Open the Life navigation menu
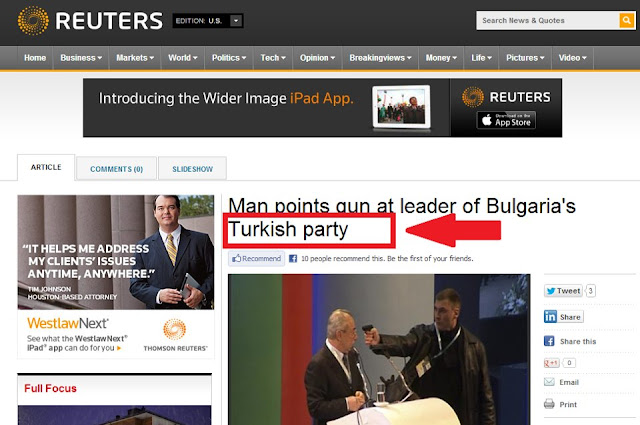This screenshot has width=640, height=425. tap(482, 58)
